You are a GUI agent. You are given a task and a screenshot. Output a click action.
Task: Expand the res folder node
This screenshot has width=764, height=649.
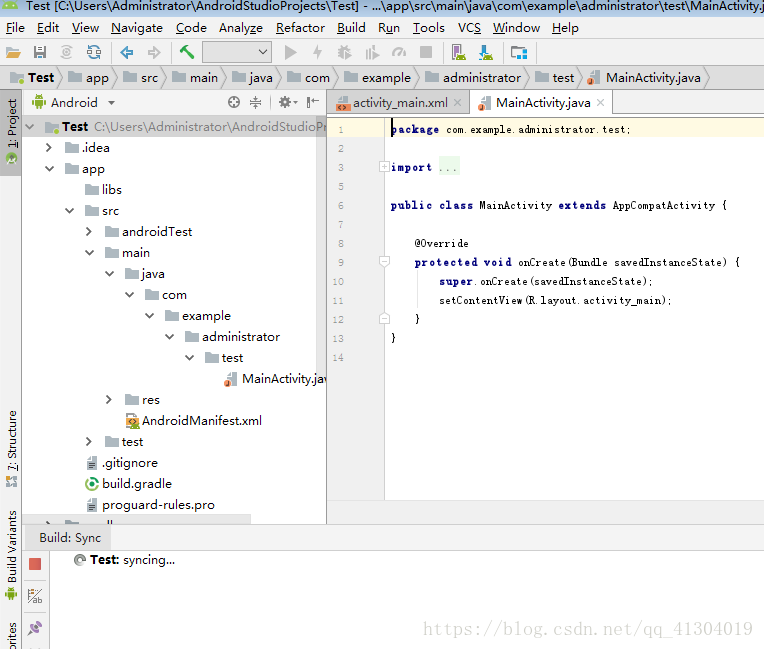point(109,400)
